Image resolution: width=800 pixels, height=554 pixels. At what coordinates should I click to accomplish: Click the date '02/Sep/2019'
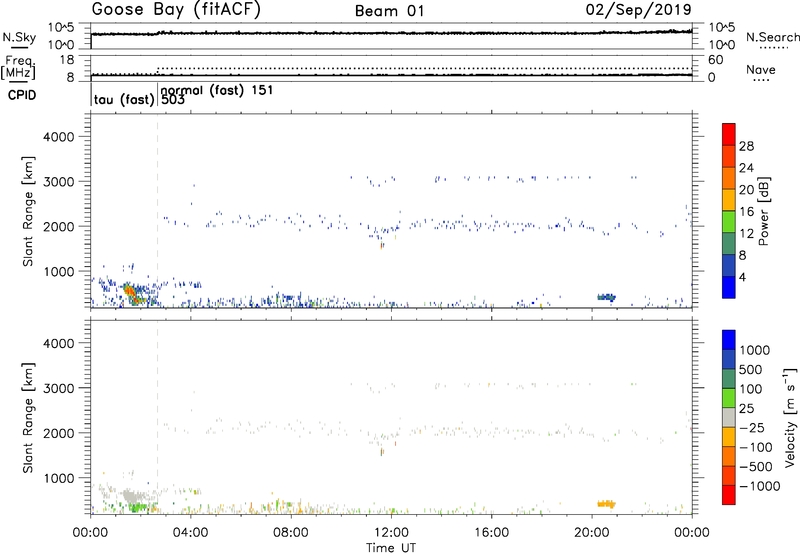coord(639,10)
